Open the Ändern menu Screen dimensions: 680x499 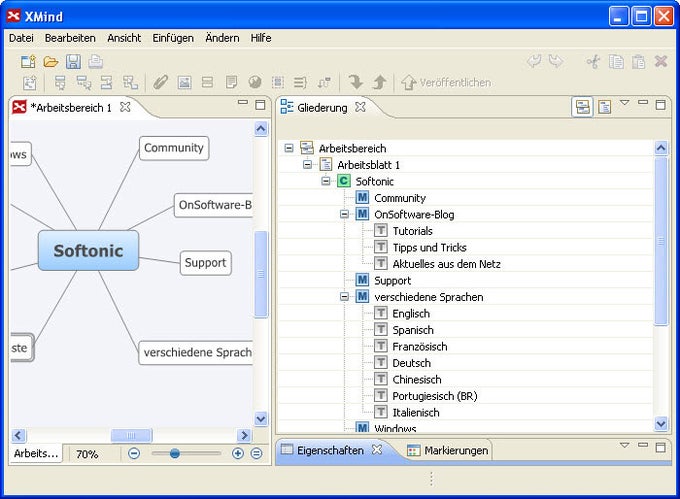222,38
